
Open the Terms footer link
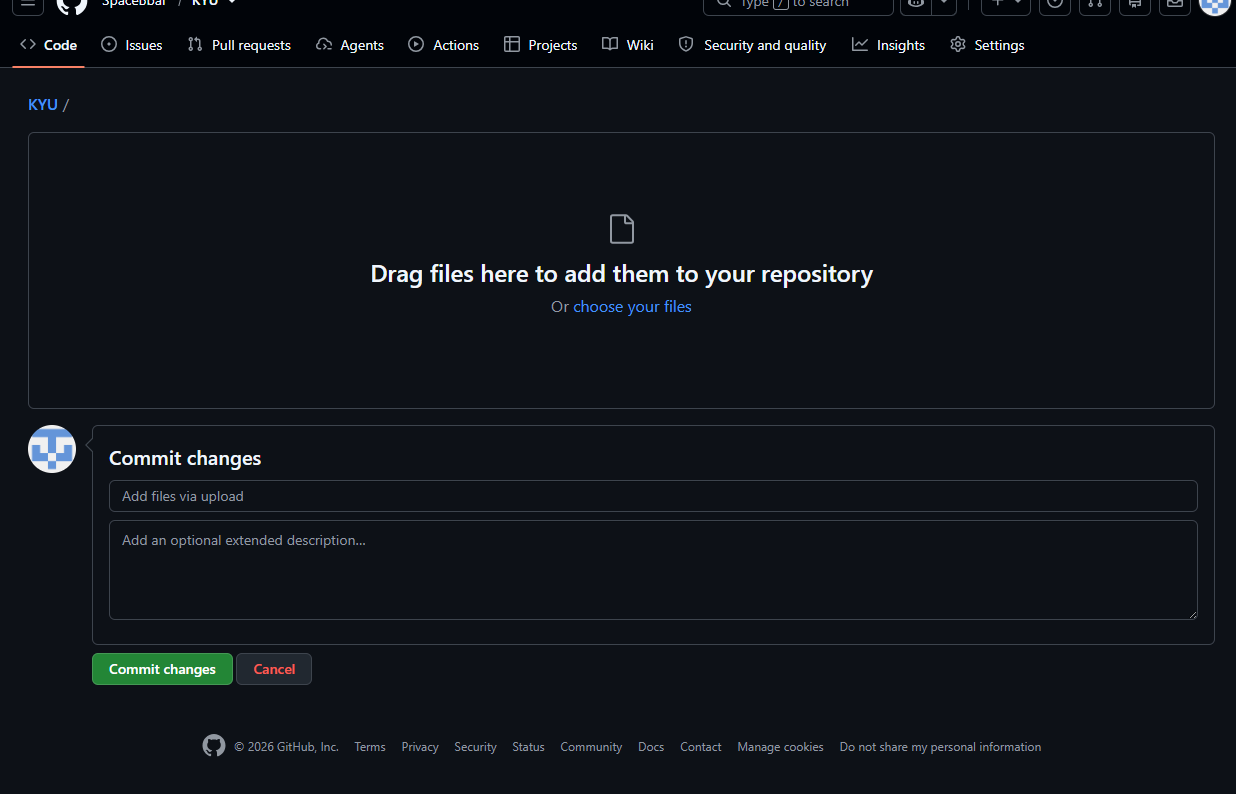pyautogui.click(x=370, y=747)
